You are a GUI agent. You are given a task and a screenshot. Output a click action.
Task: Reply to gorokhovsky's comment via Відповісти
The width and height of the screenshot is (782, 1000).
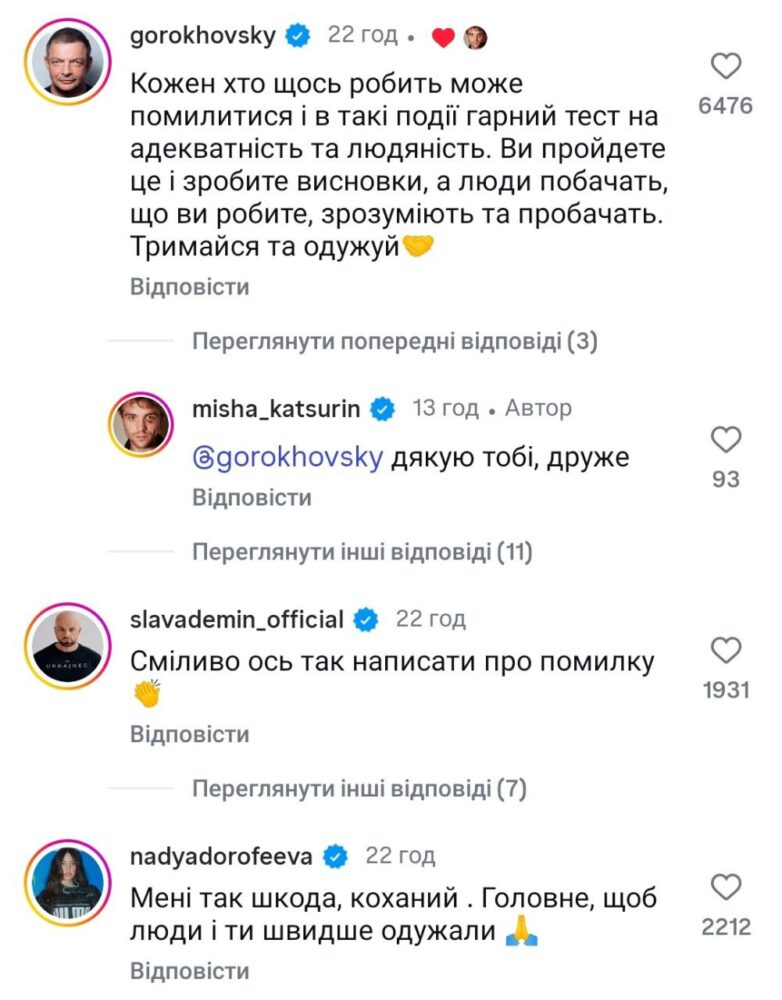tap(189, 288)
